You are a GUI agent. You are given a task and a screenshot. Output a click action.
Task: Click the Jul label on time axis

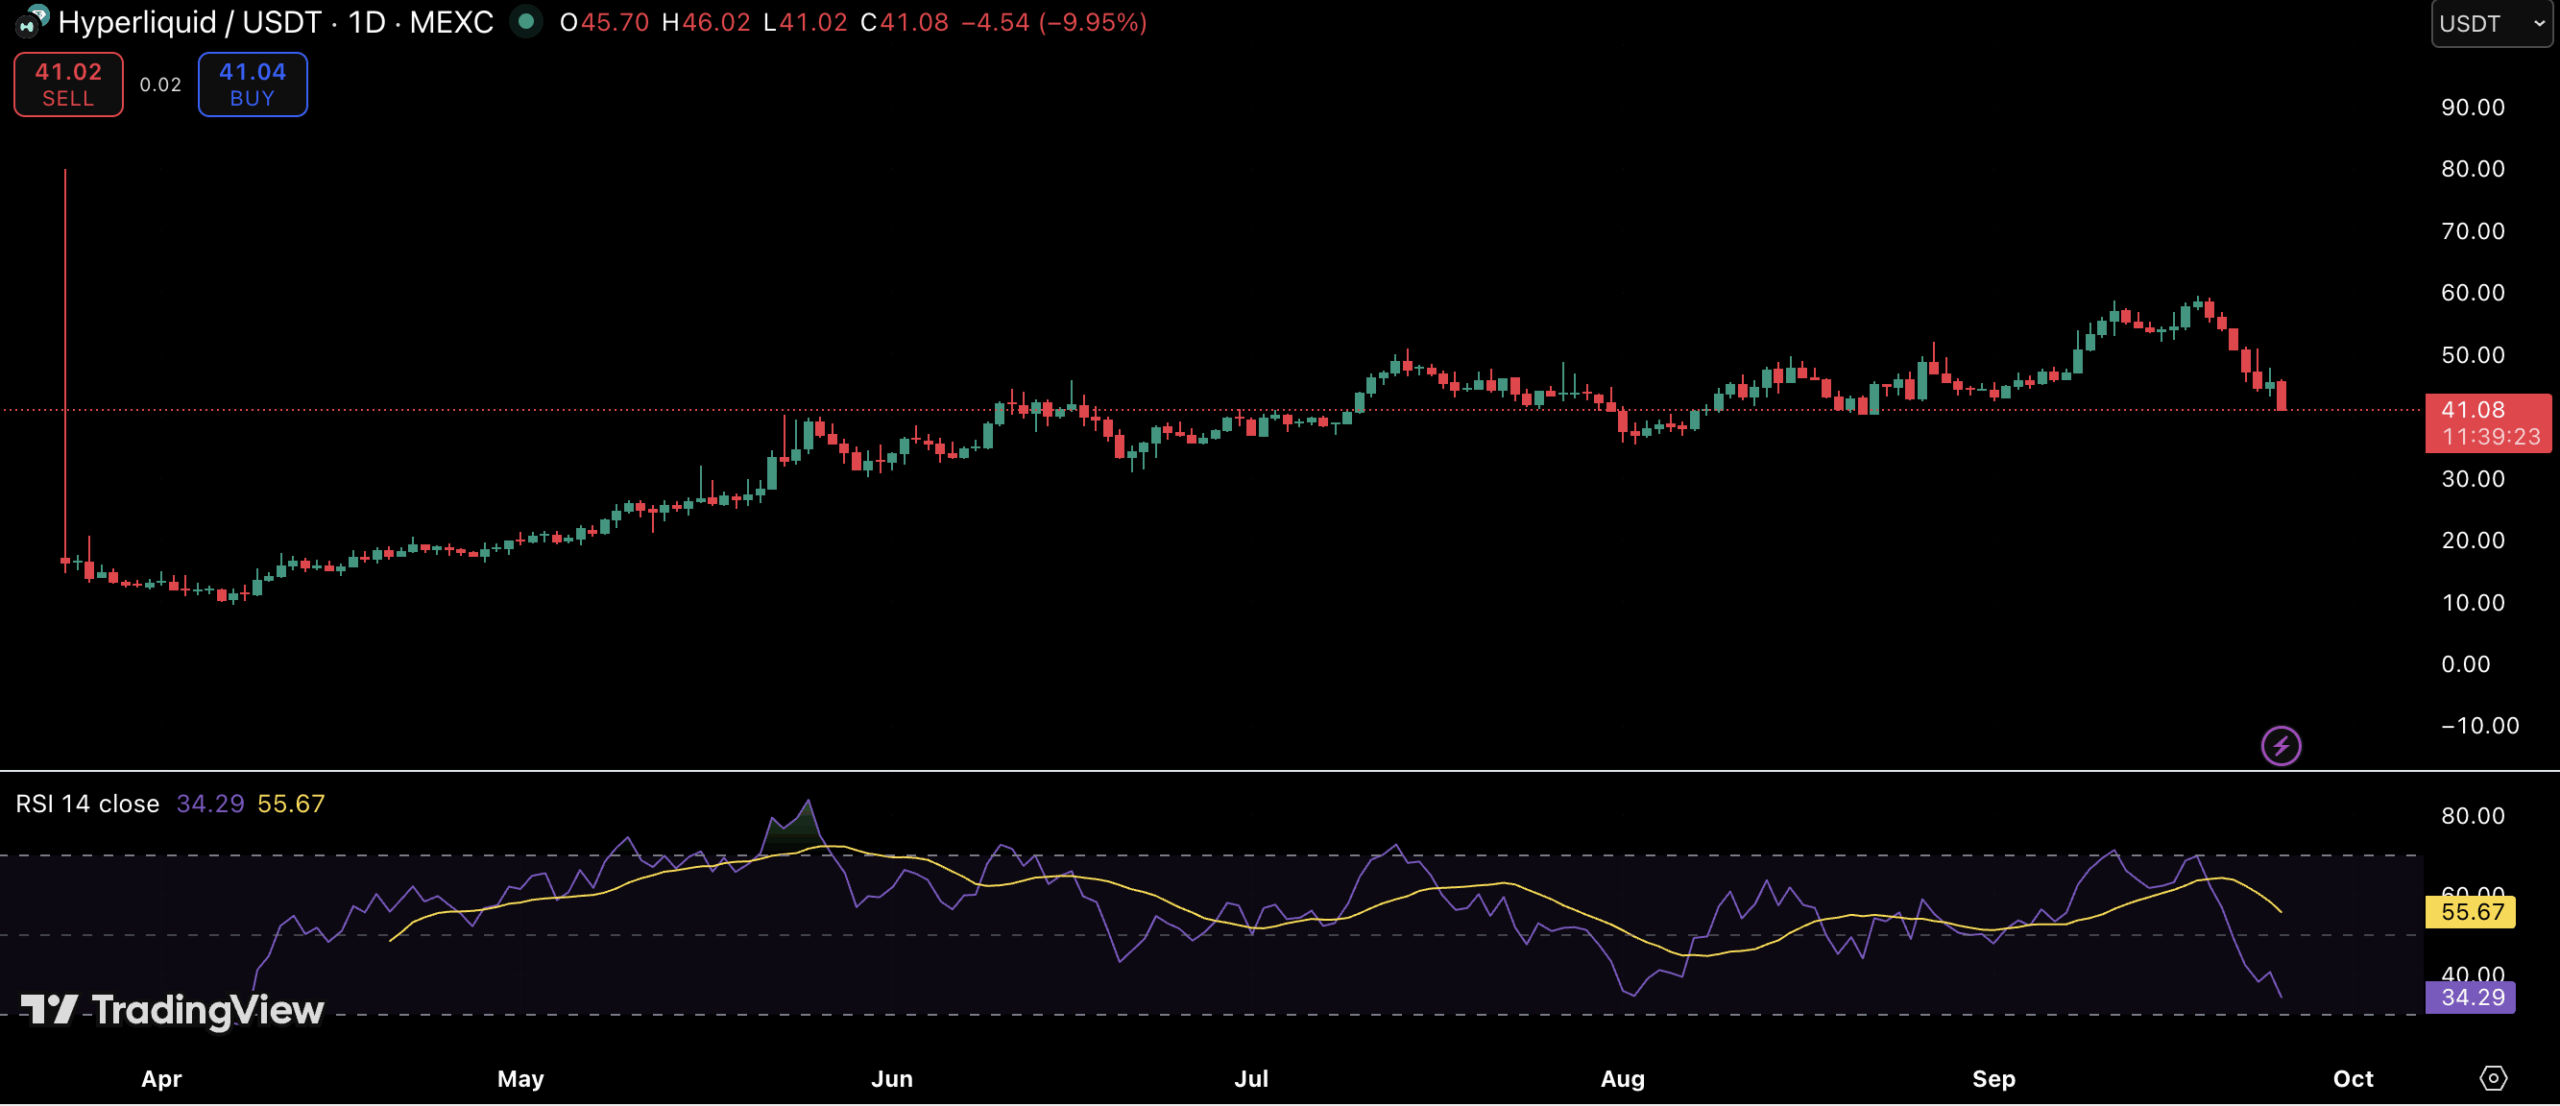(1251, 1079)
